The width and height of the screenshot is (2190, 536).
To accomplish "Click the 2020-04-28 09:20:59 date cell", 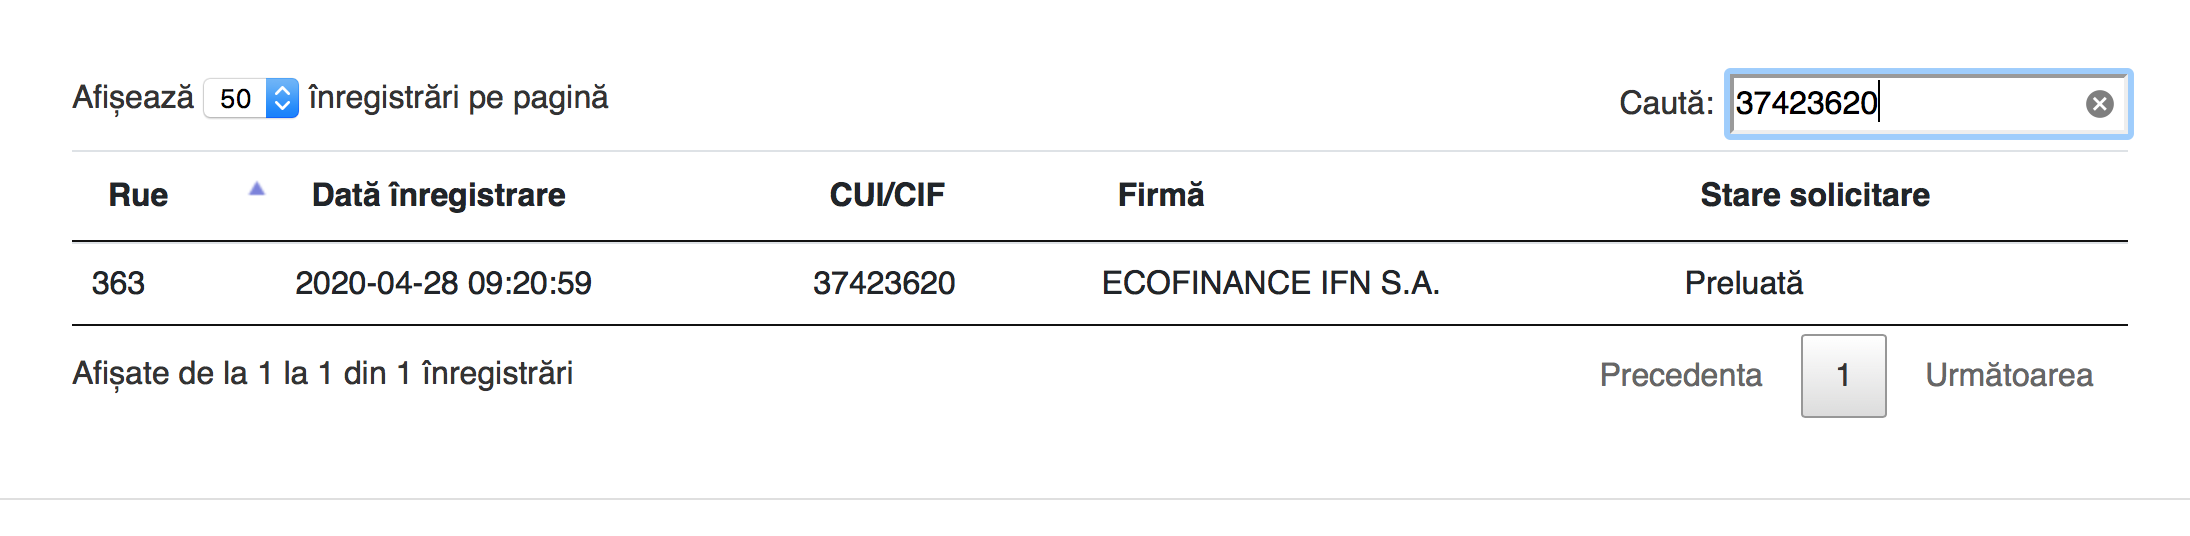I will coord(443,284).
